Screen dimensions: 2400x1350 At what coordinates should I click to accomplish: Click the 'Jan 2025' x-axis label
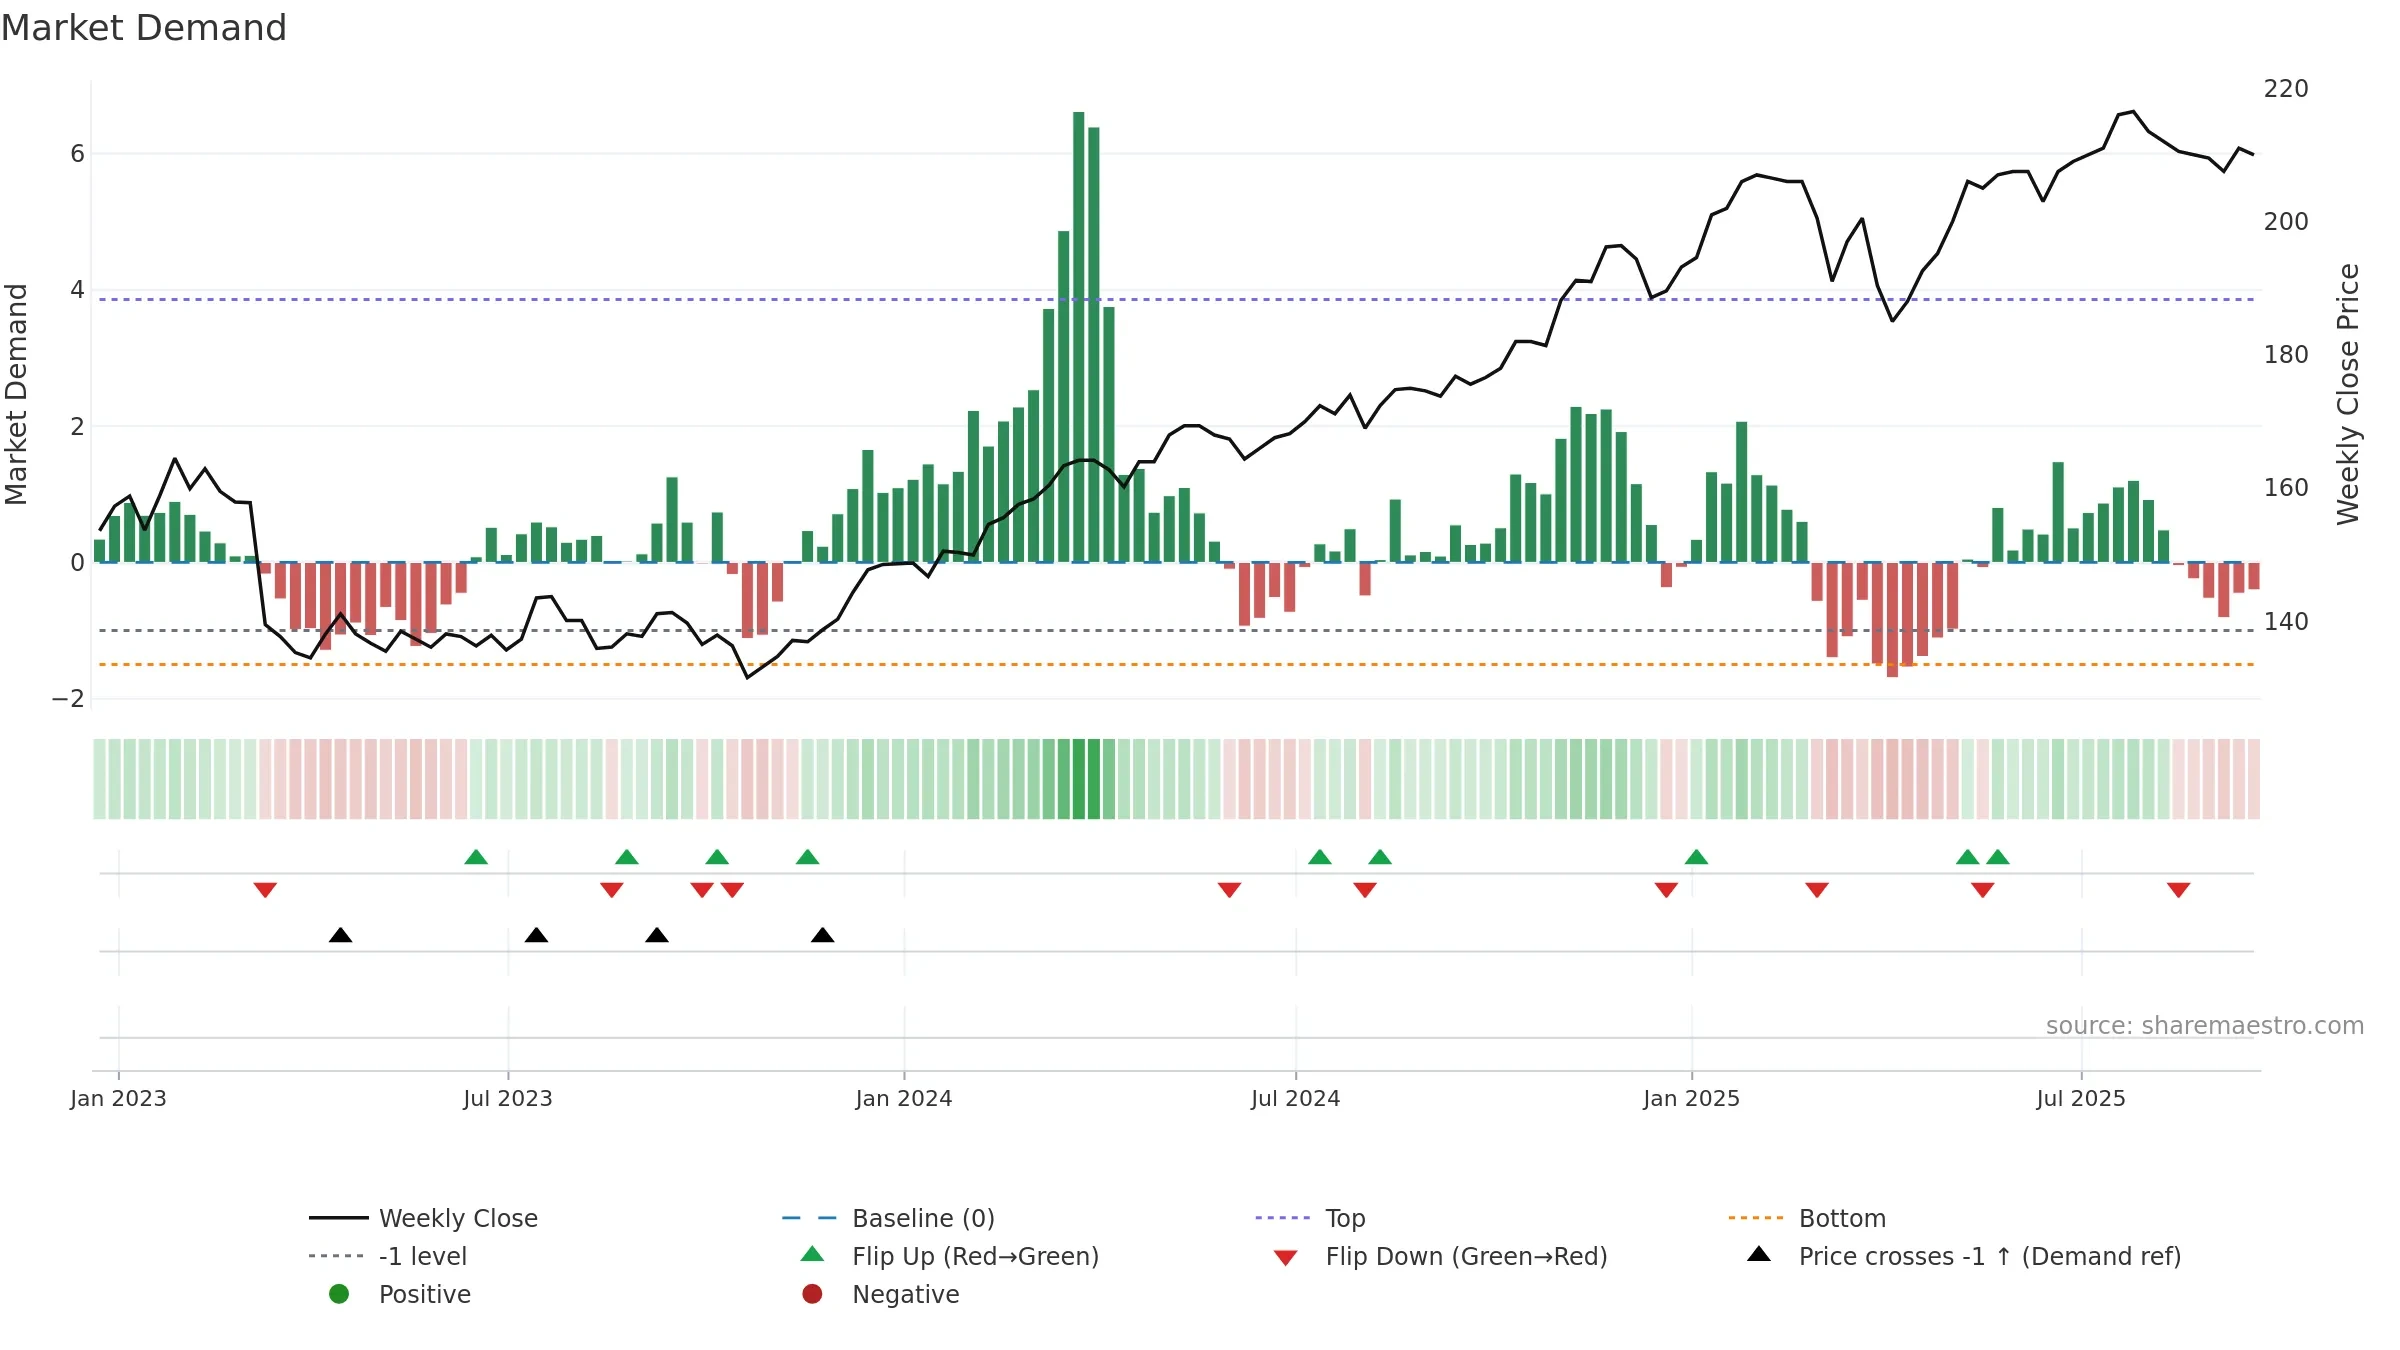tap(1692, 1098)
